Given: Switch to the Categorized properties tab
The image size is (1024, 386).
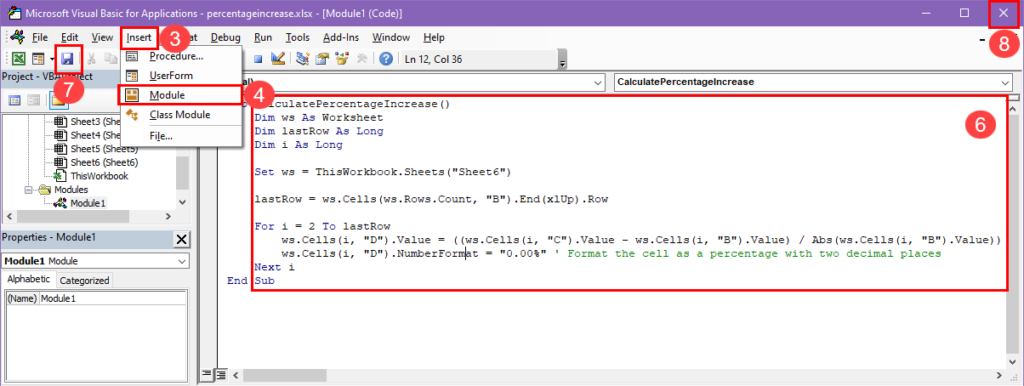Looking at the screenshot, I should point(84,280).
